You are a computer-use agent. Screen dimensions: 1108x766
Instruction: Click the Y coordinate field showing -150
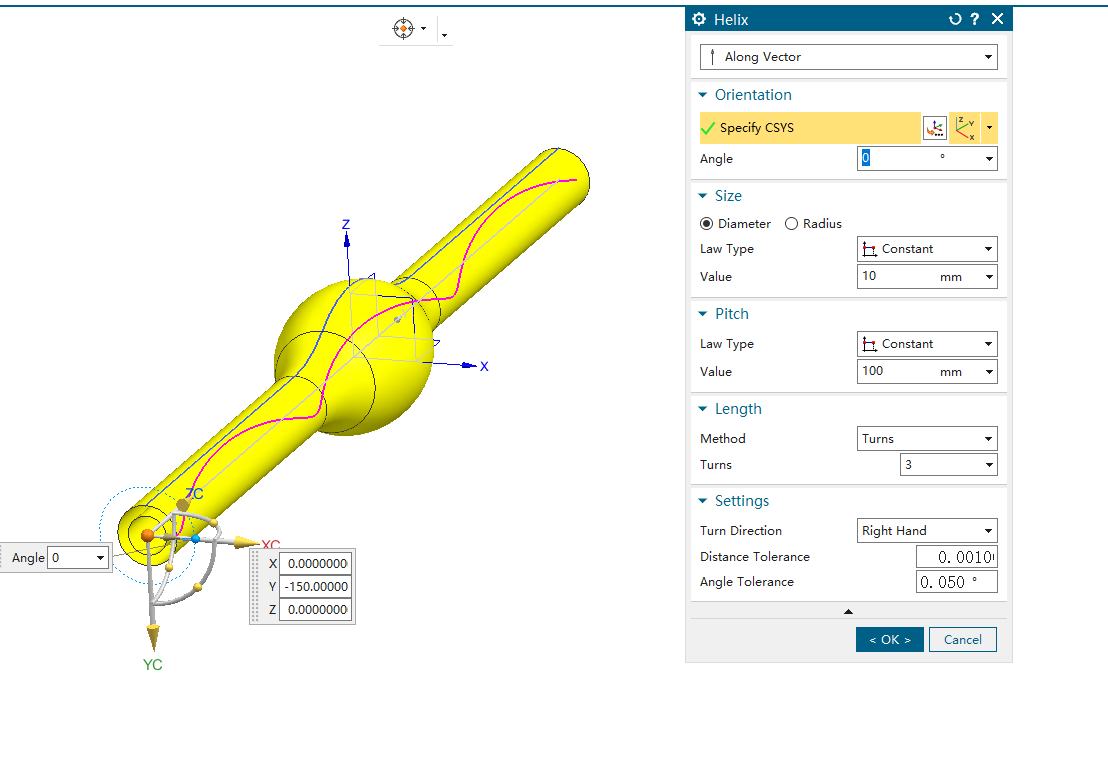tap(316, 587)
